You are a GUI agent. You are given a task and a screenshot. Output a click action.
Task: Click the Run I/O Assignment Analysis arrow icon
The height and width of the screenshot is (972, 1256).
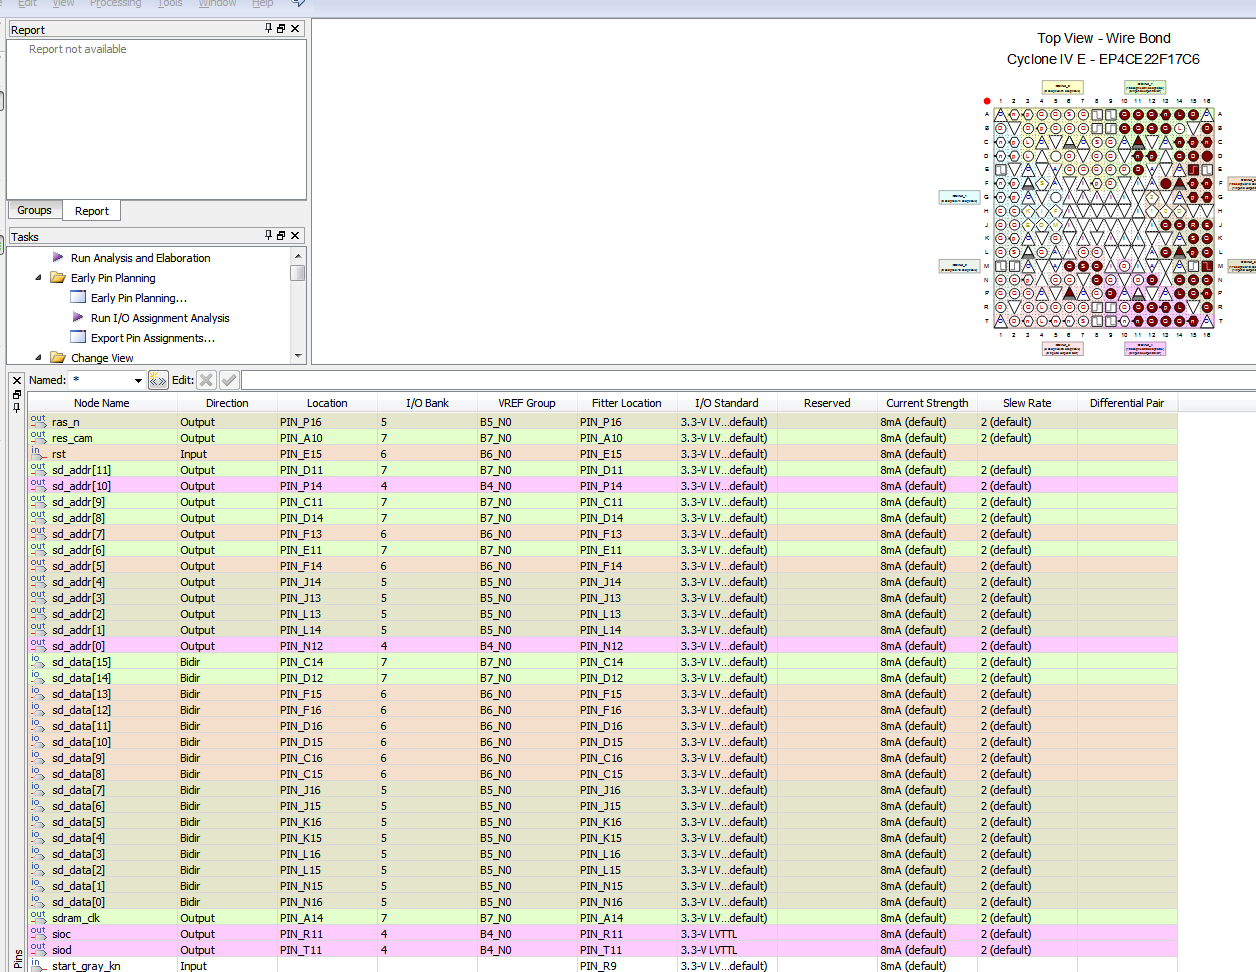(78, 318)
